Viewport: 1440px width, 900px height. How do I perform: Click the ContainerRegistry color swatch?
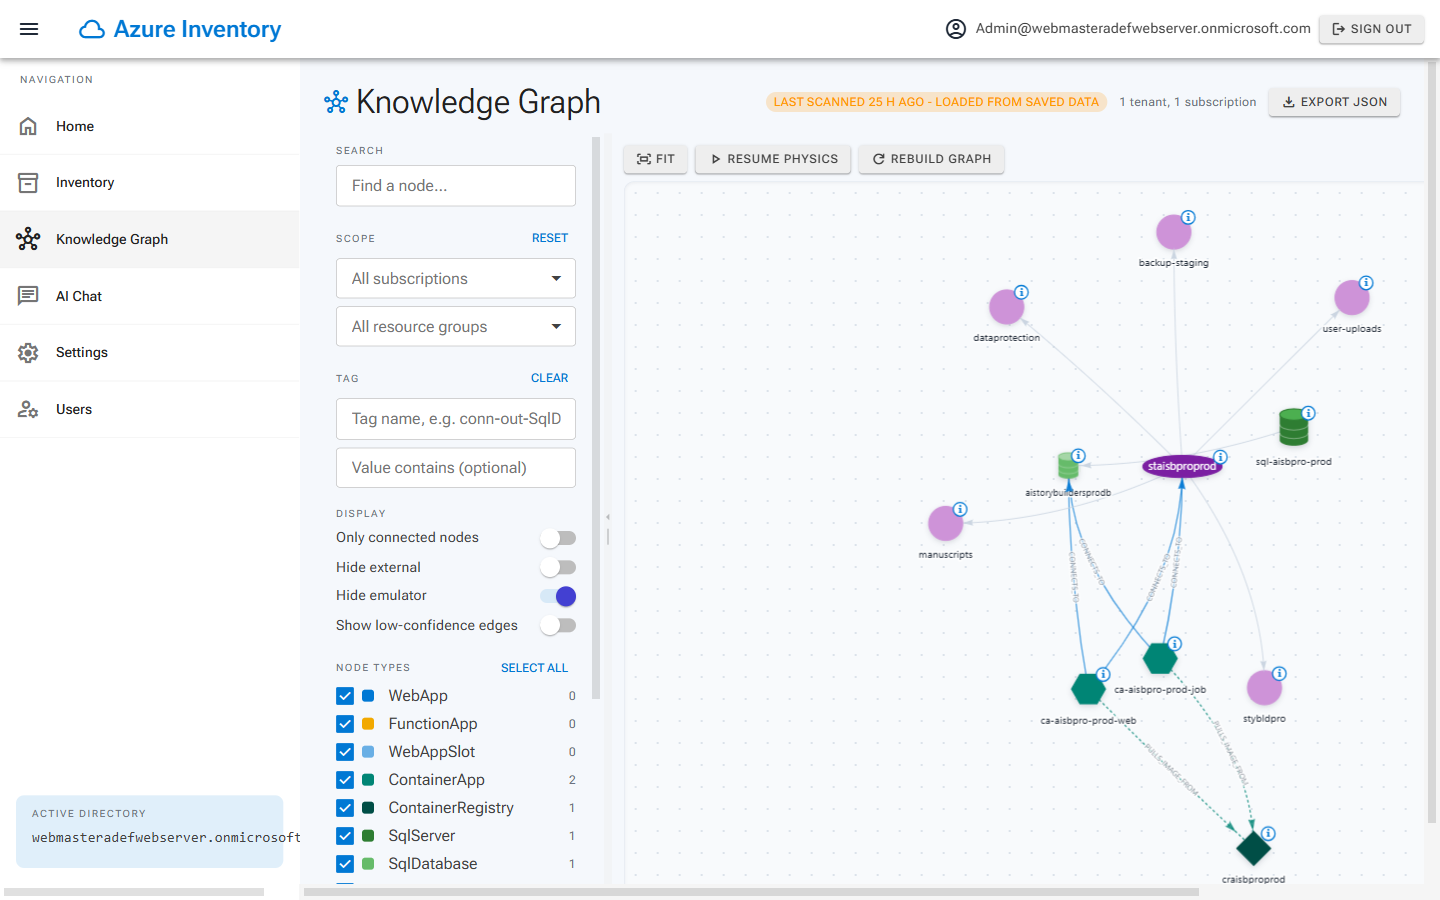(x=368, y=808)
